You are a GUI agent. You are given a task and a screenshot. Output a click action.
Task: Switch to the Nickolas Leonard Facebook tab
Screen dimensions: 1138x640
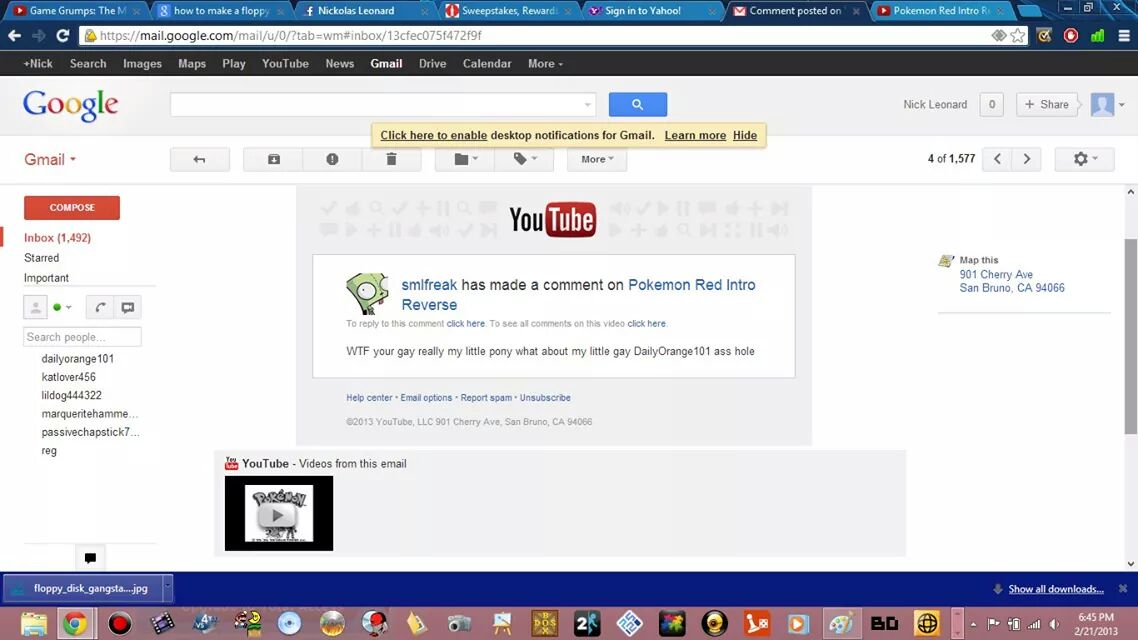click(365, 11)
